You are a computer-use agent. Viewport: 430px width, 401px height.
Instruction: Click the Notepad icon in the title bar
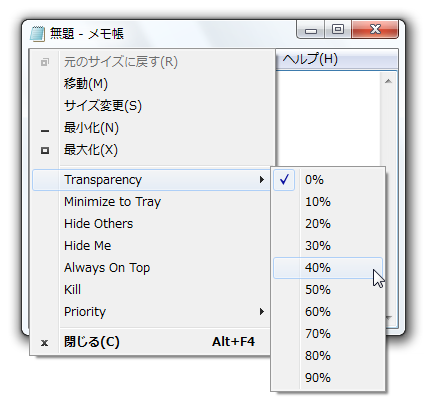click(x=37, y=33)
